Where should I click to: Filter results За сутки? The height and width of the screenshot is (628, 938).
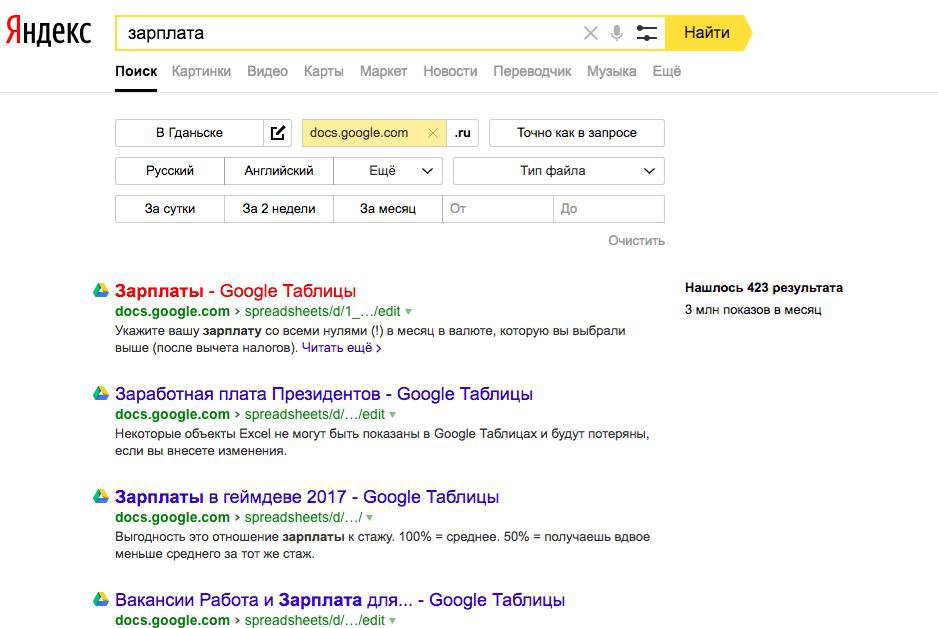[x=170, y=209]
